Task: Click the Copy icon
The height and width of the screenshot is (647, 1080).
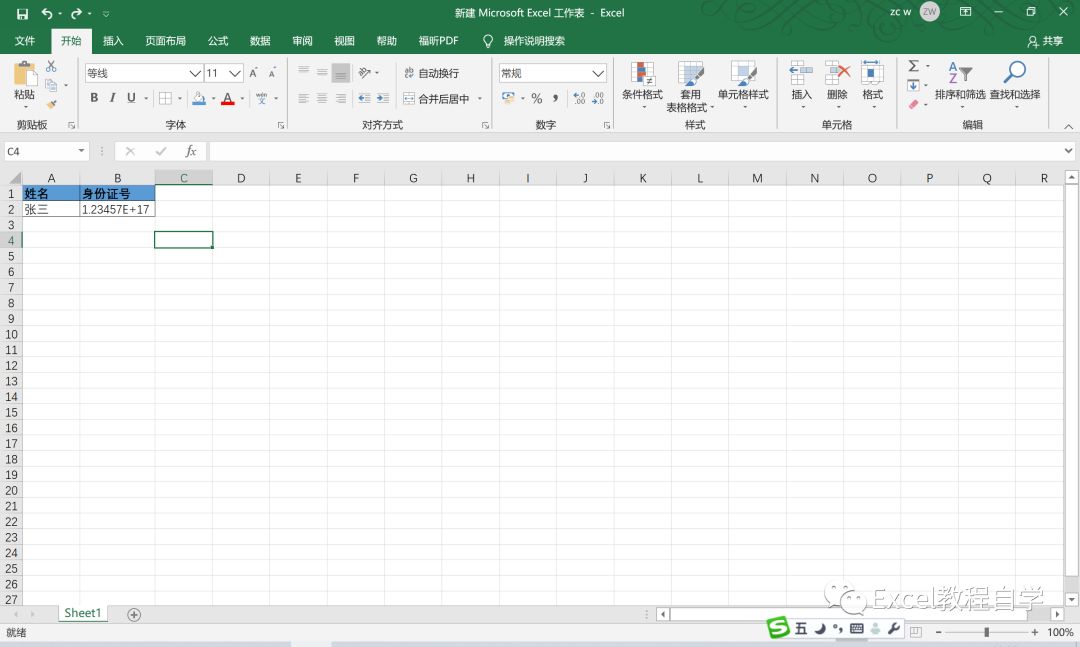Action: [x=51, y=85]
